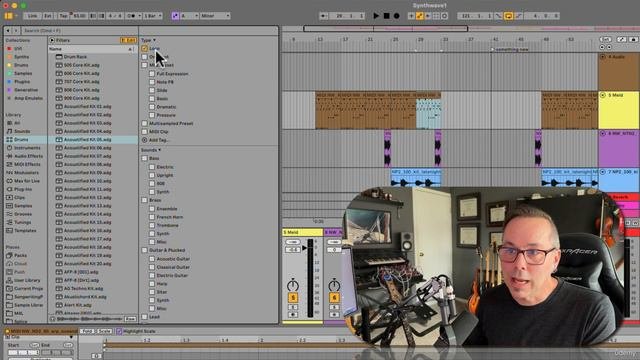This screenshot has height=360, width=640.
Task: Click the Arrangement Record button
Action: (x=396, y=16)
